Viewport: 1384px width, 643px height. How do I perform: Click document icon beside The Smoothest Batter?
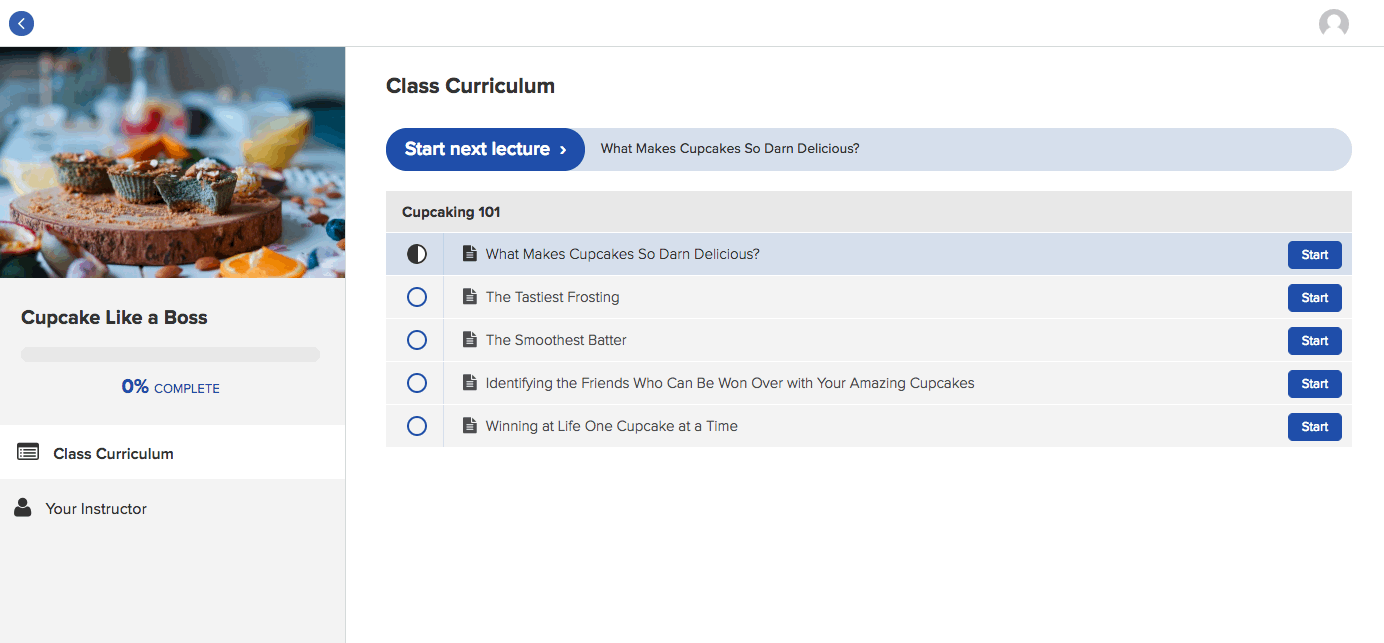pos(469,340)
